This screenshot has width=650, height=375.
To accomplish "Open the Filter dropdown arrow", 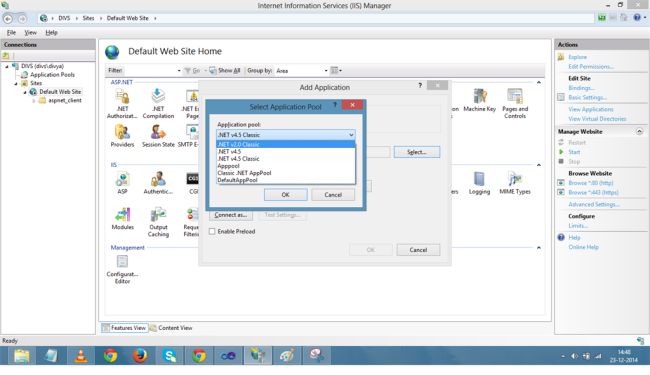I will pos(179,71).
